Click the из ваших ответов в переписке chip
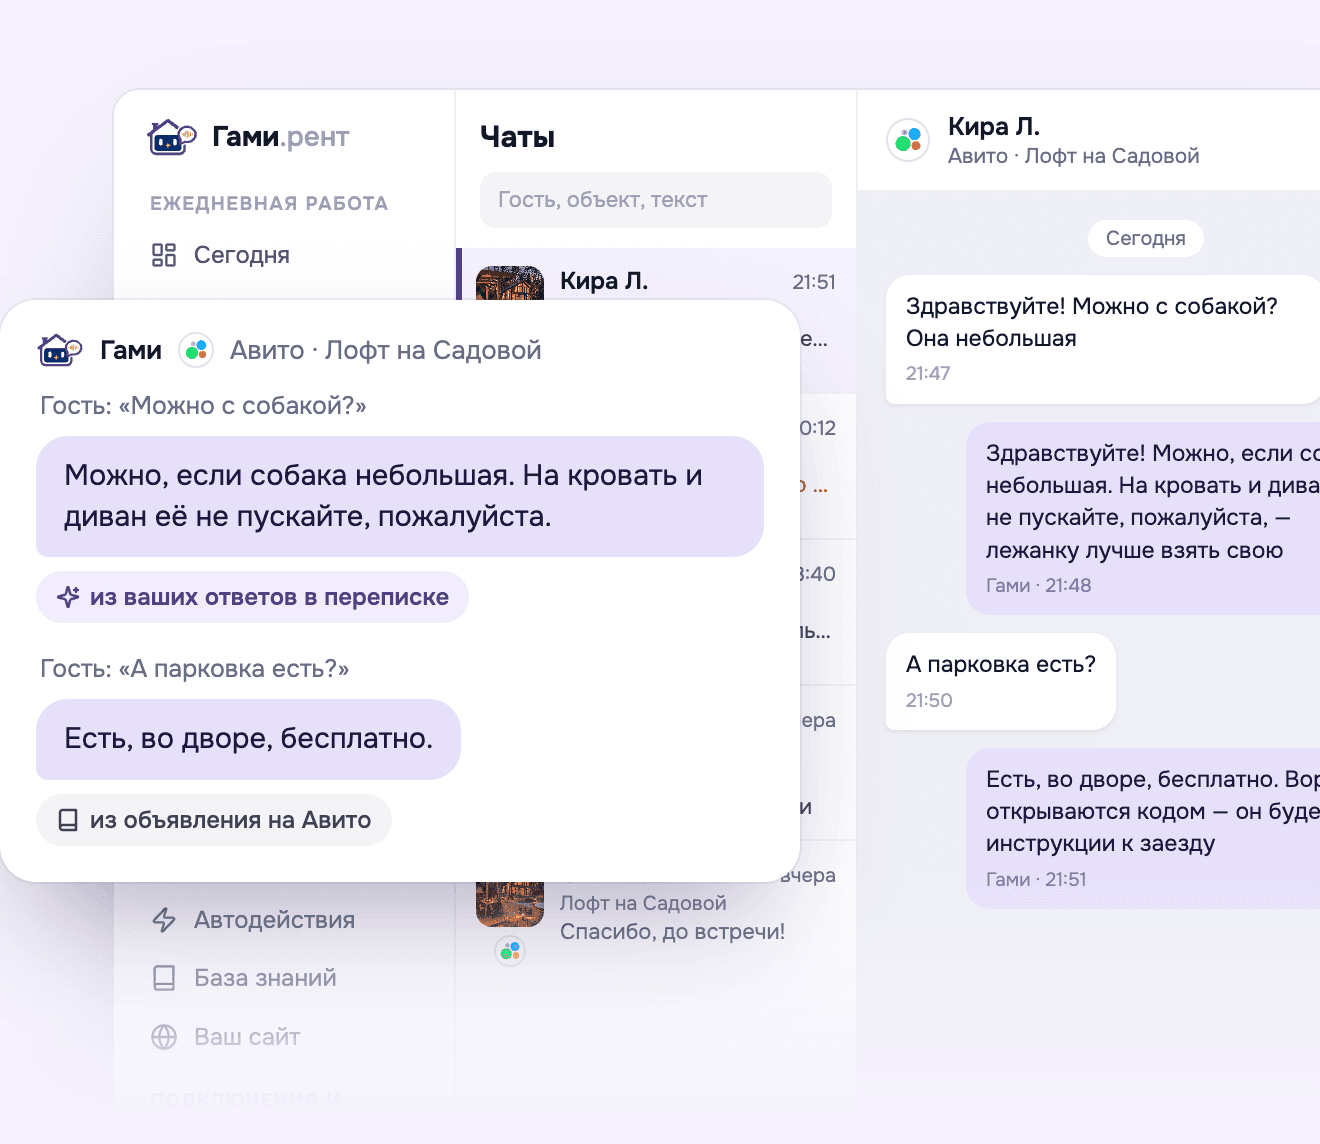The height and width of the screenshot is (1144, 1320). coord(252,597)
